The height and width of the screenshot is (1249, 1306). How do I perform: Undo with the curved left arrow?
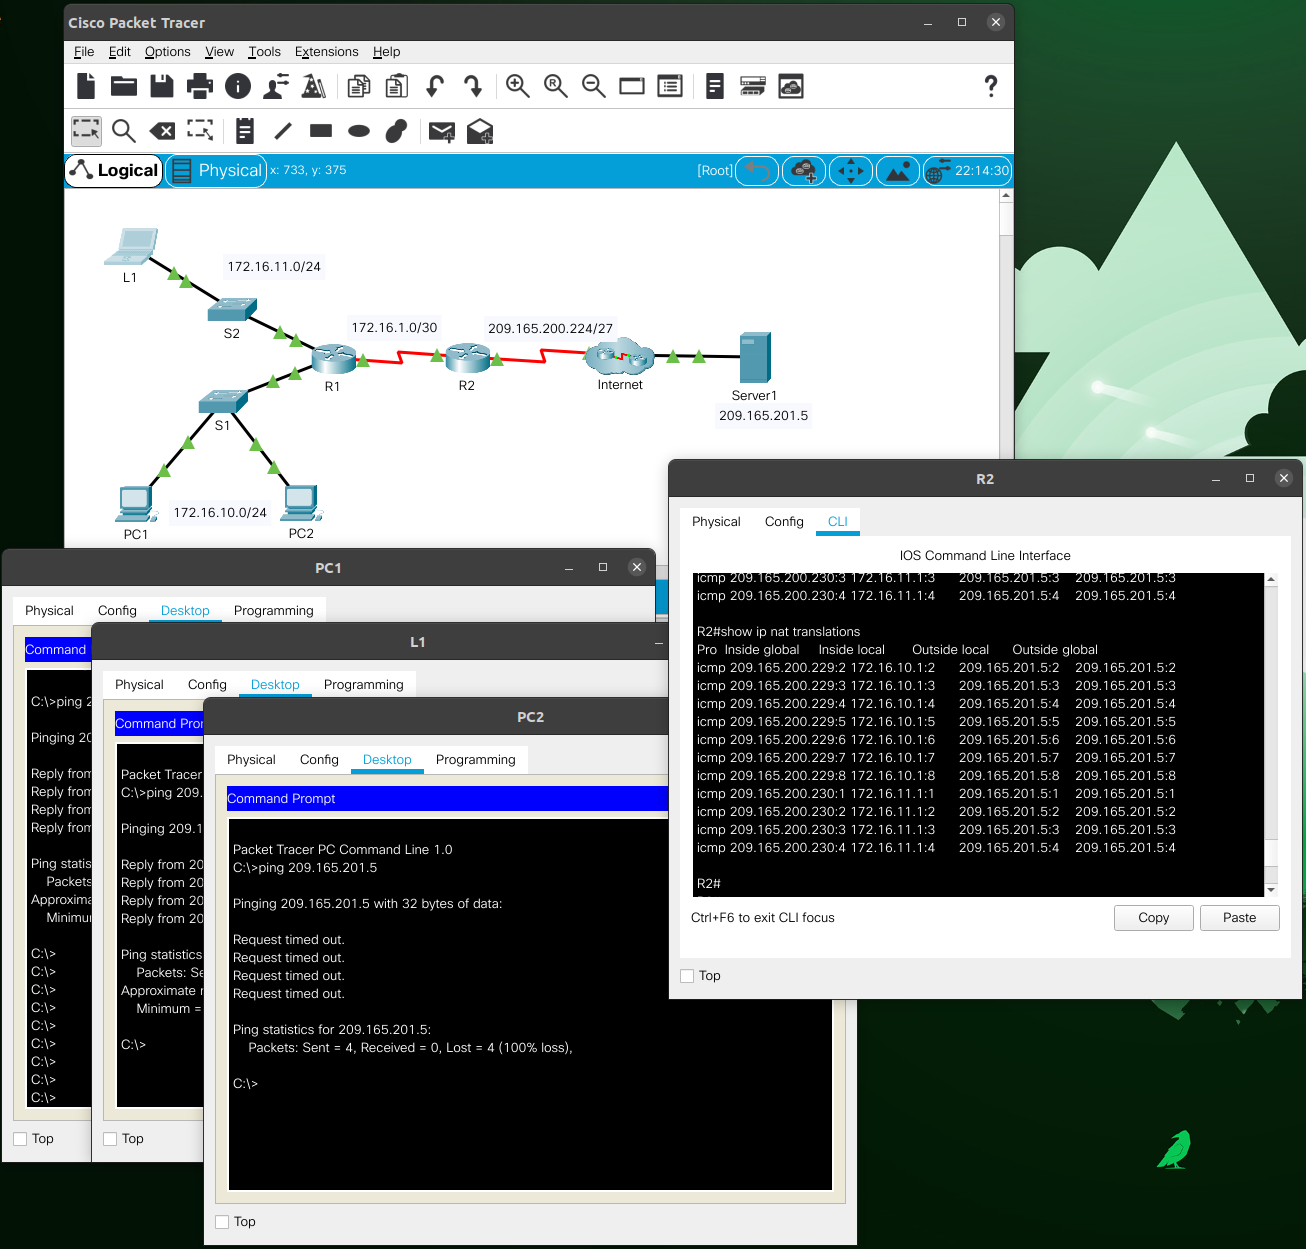pos(435,86)
